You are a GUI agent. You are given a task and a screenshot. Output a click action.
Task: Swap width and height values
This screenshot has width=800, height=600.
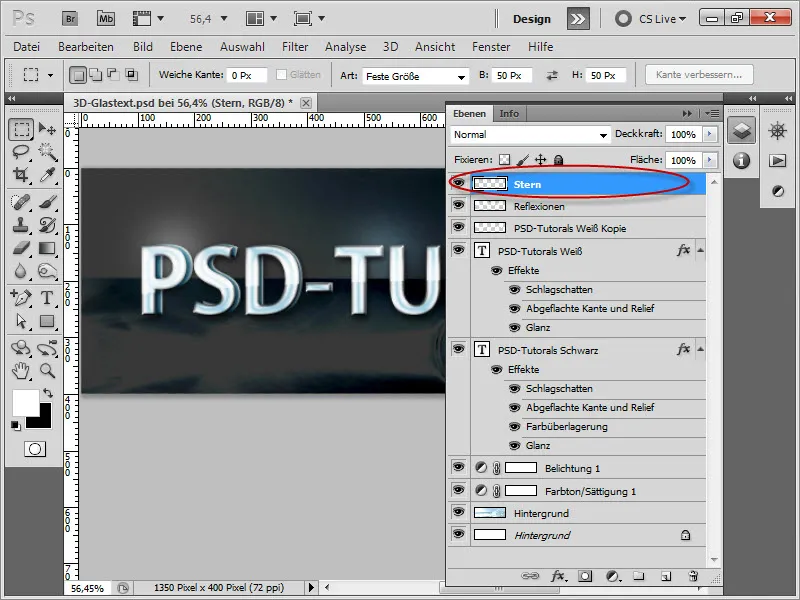[552, 76]
